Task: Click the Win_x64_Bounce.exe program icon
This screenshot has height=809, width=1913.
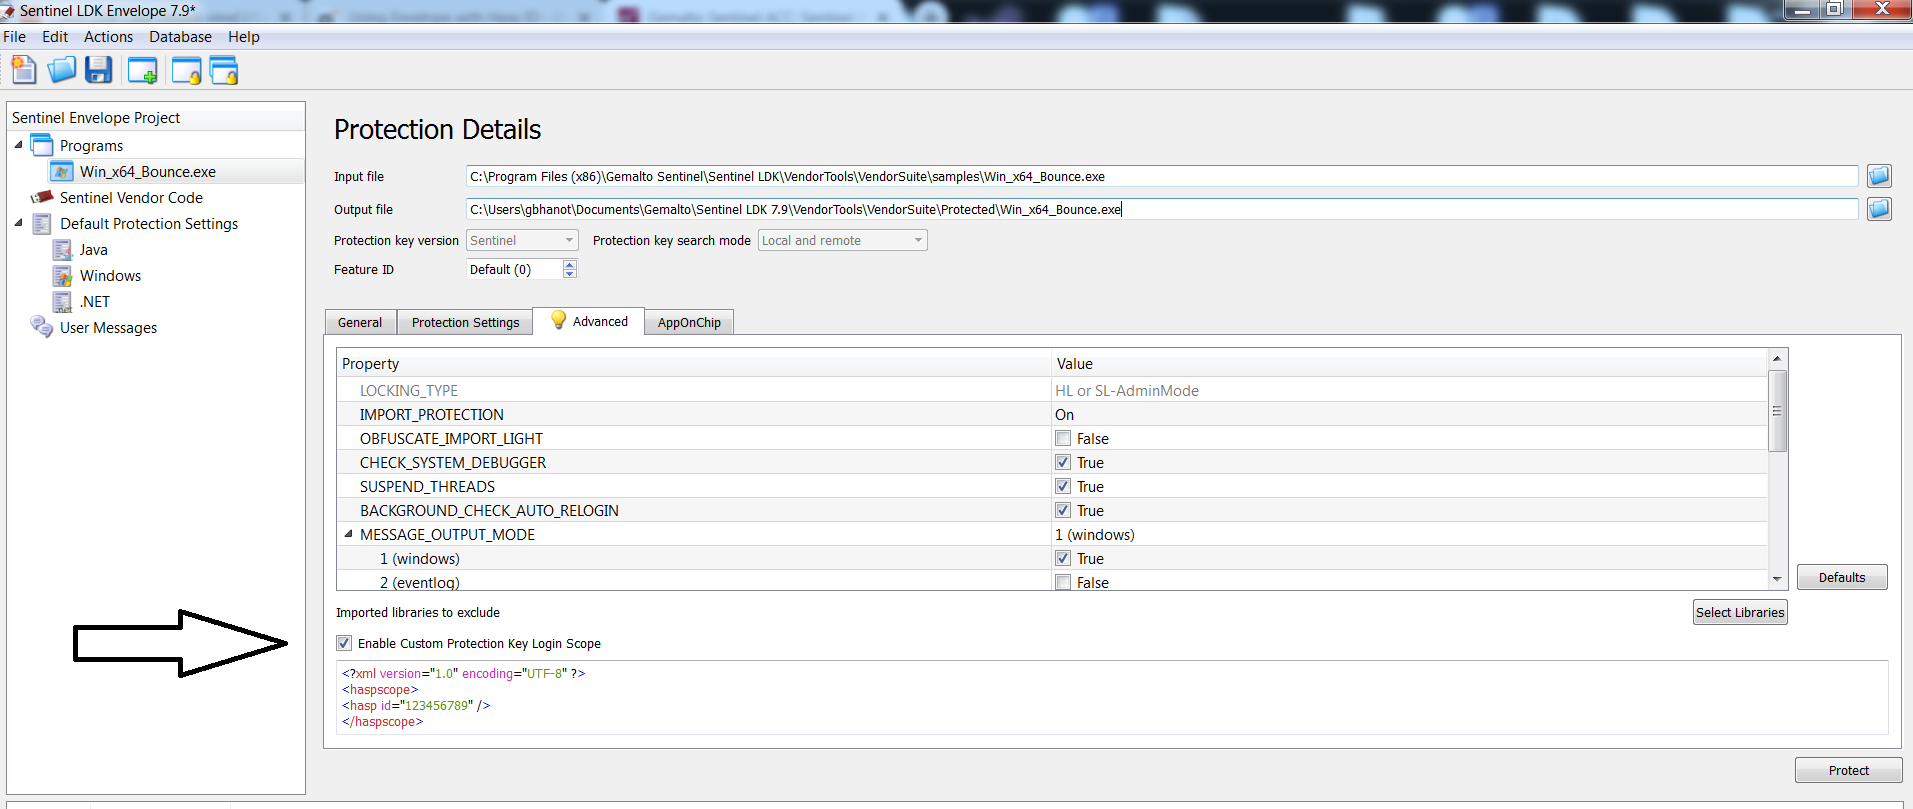Action: pyautogui.click(x=62, y=172)
